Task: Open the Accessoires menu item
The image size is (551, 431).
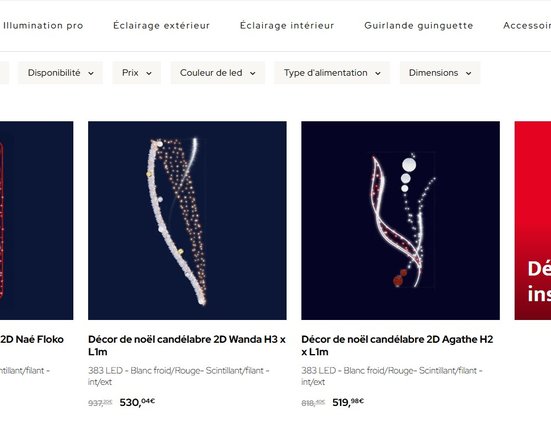Action: [x=527, y=26]
